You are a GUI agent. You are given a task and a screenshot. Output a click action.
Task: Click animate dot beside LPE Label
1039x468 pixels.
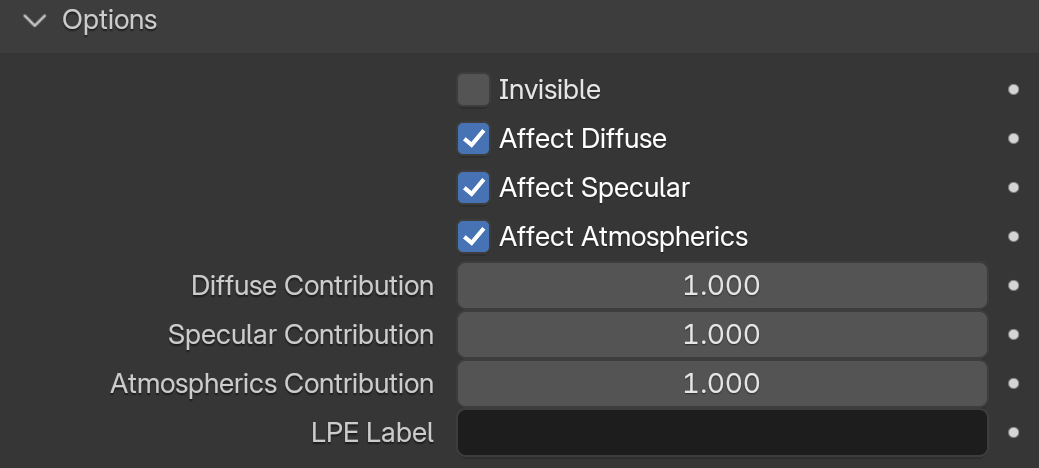click(1013, 433)
